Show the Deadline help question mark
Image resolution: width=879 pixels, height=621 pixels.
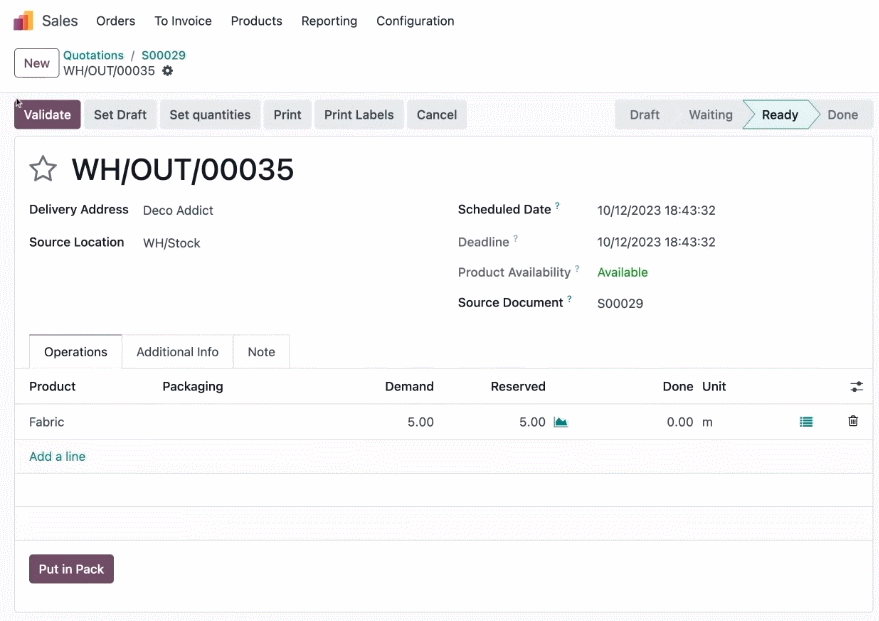coord(515,238)
